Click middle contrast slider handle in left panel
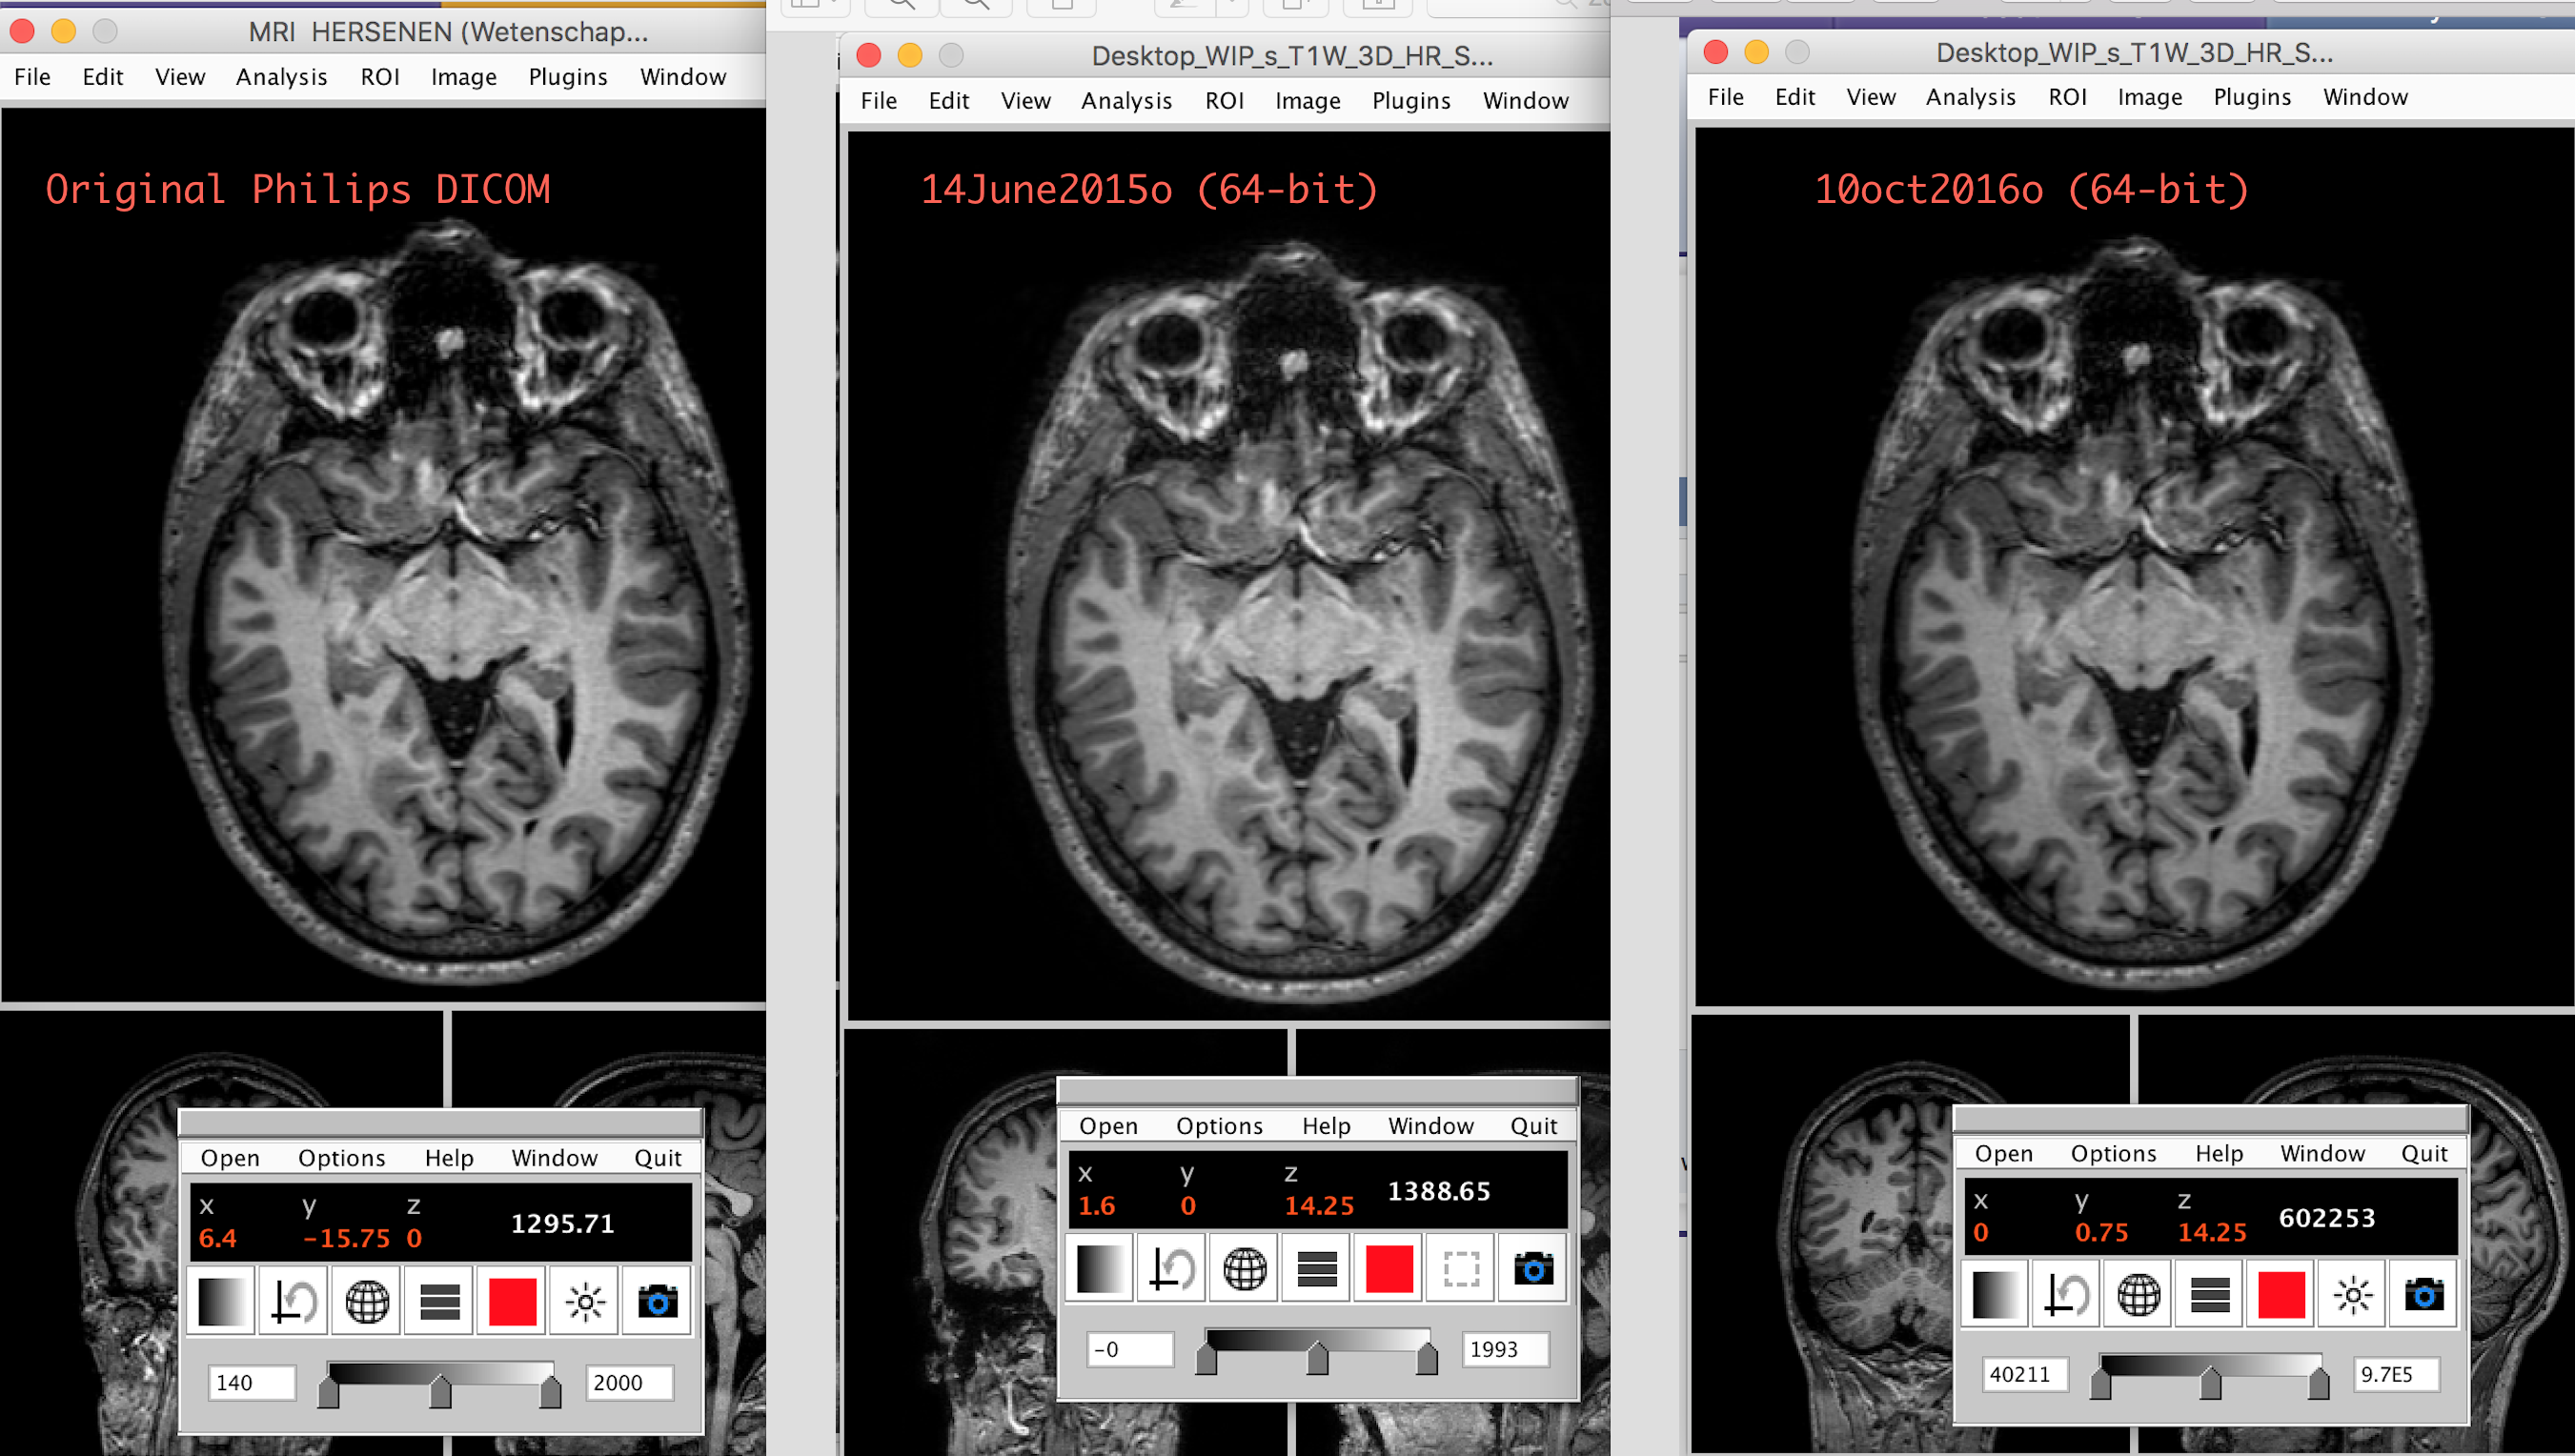 tap(440, 1391)
